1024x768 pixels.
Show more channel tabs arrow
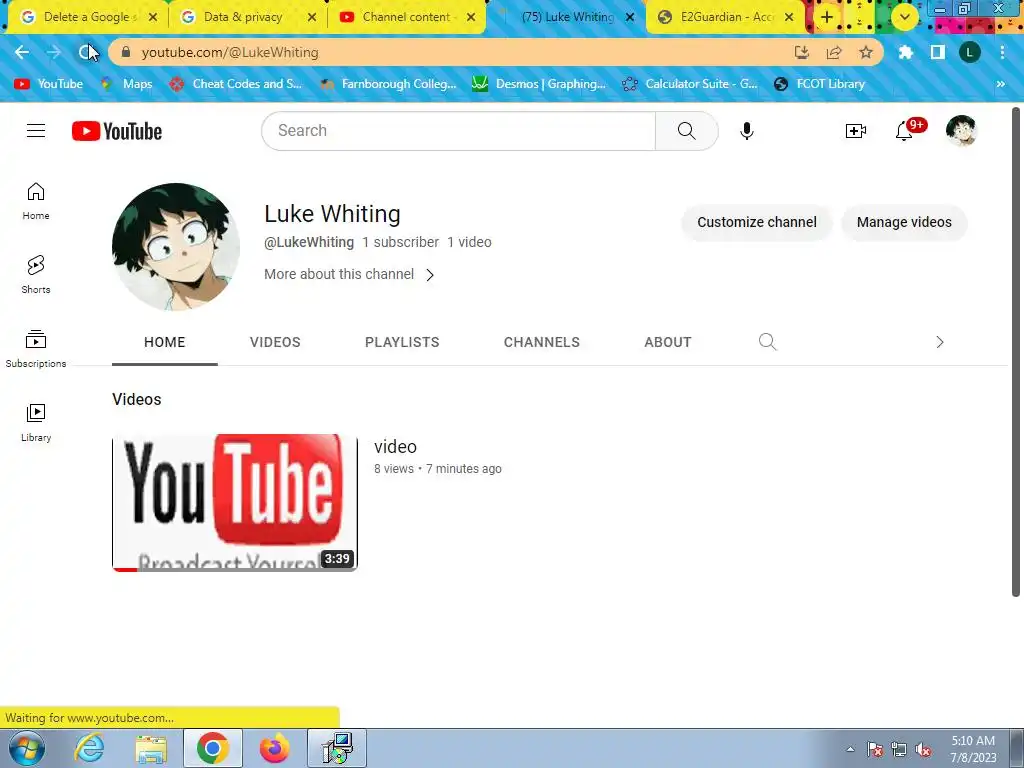(x=939, y=342)
